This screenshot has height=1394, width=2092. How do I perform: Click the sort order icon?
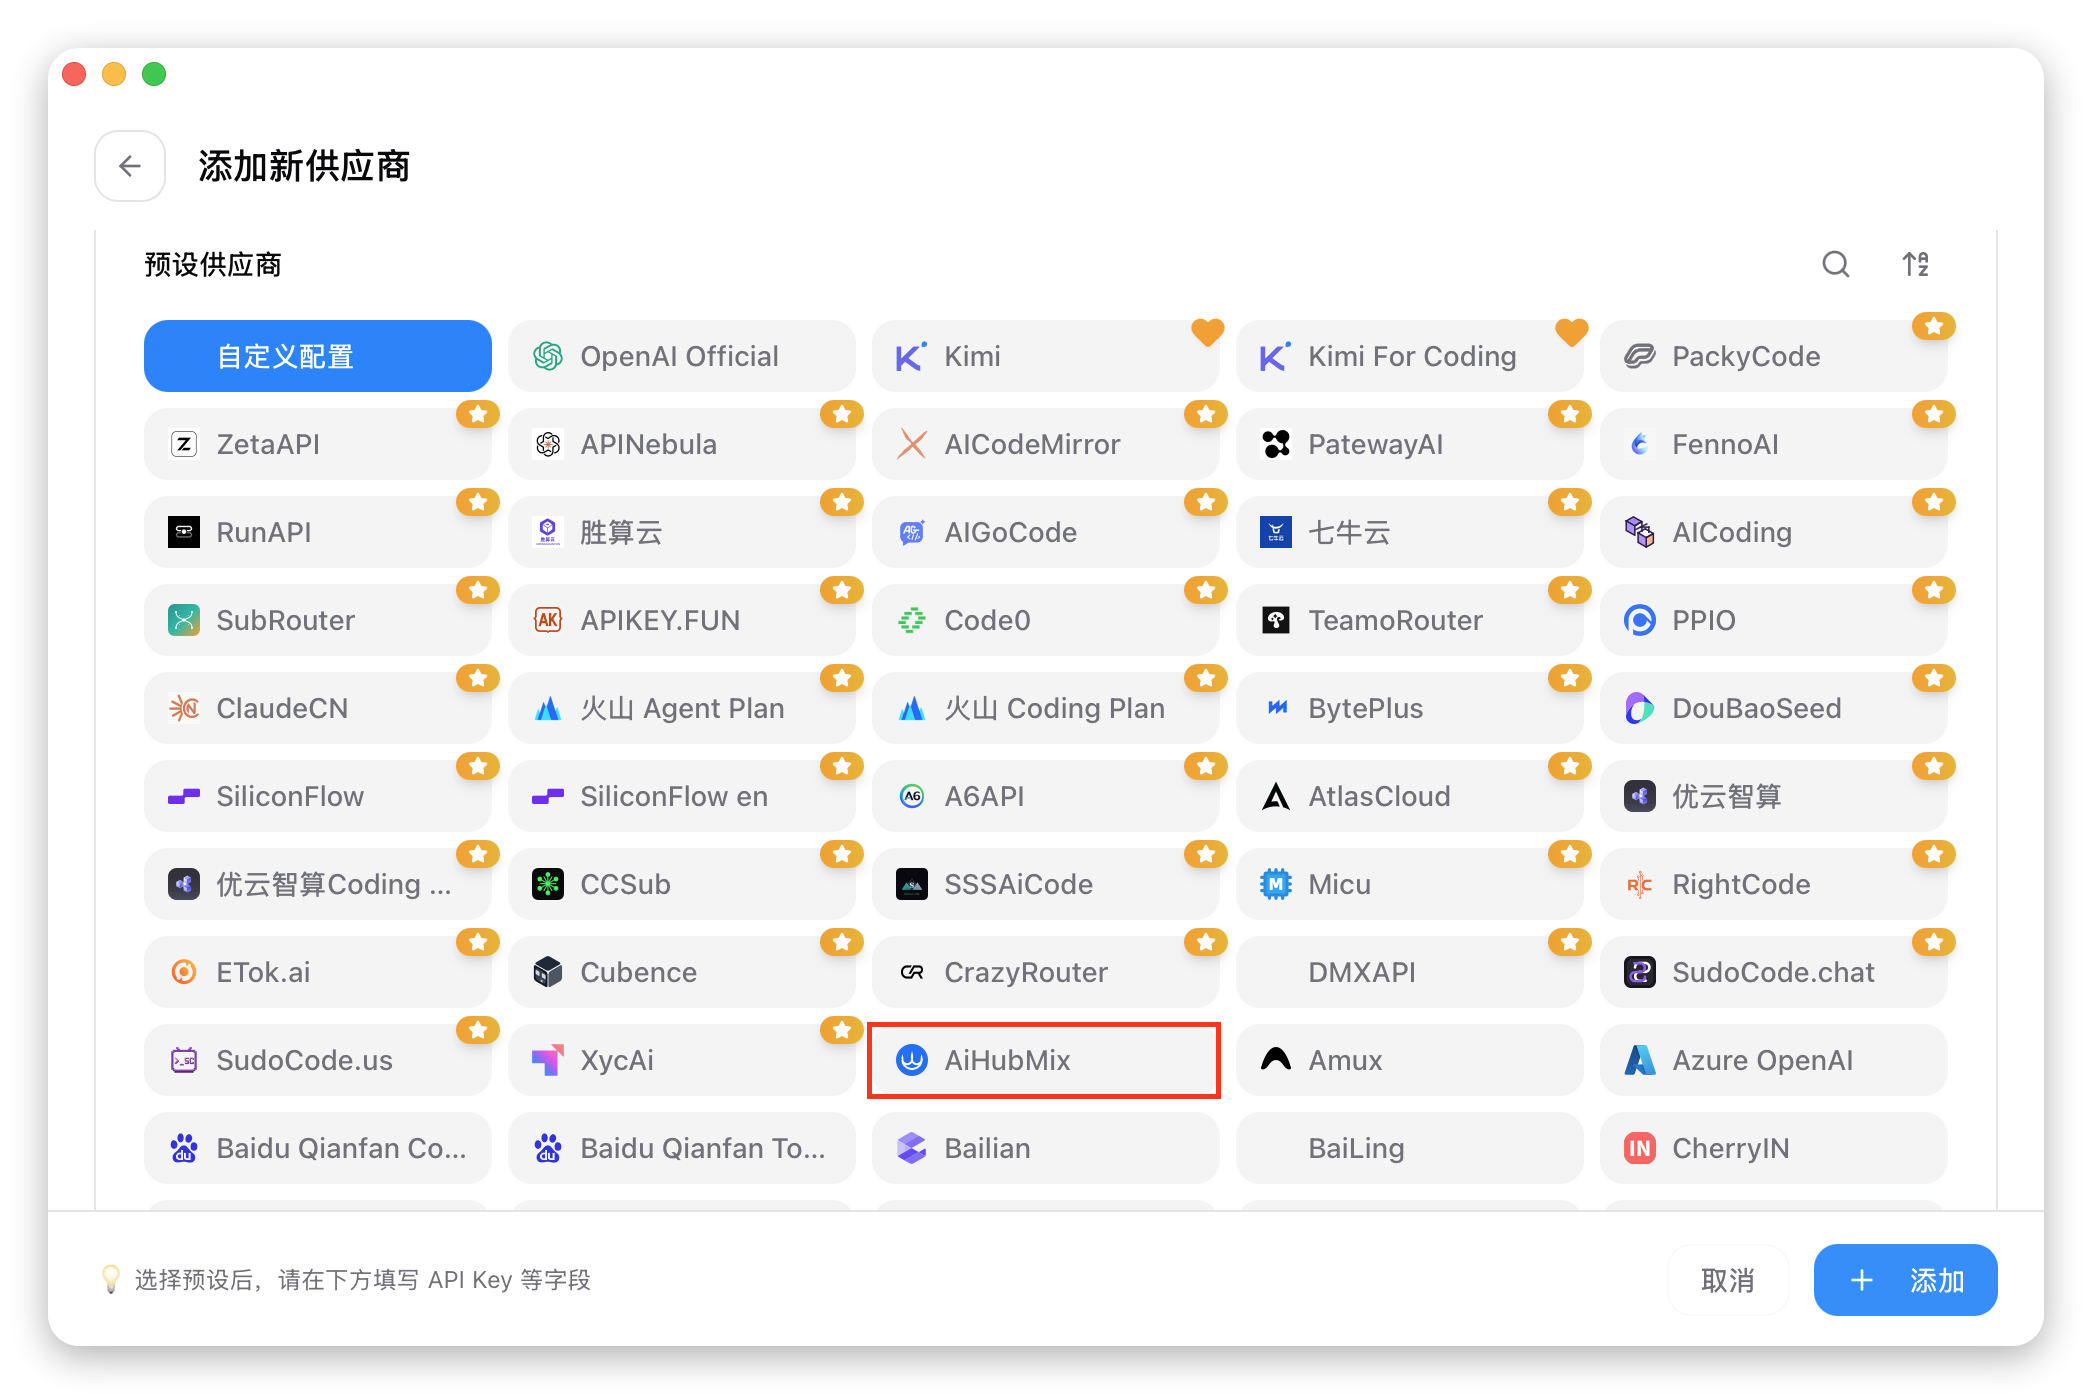[1915, 264]
